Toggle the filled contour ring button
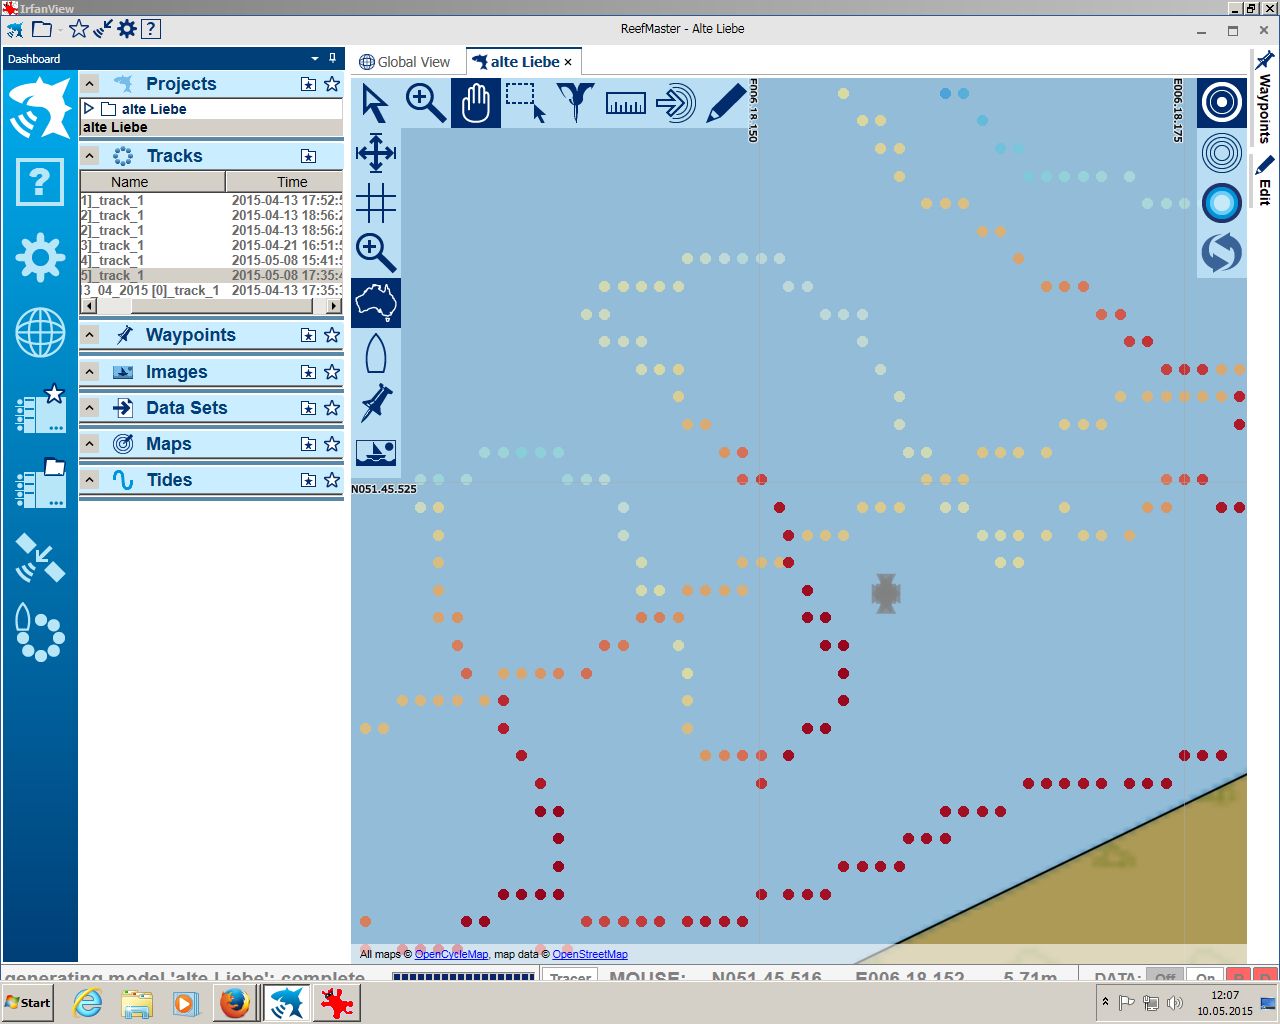 1221,203
